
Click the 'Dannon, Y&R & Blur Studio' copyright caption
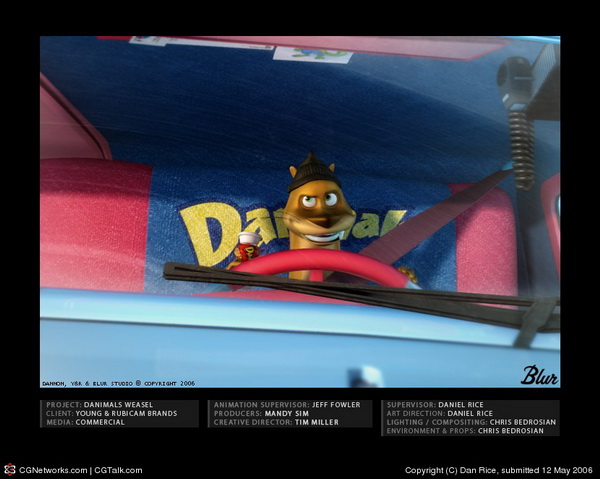coord(119,383)
